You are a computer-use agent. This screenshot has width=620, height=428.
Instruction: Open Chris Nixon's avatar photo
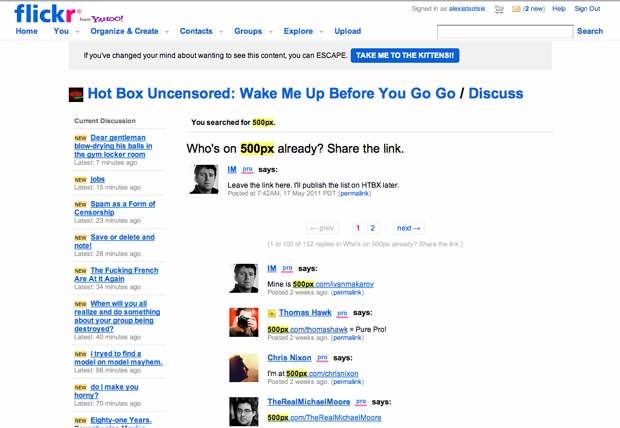[244, 367]
